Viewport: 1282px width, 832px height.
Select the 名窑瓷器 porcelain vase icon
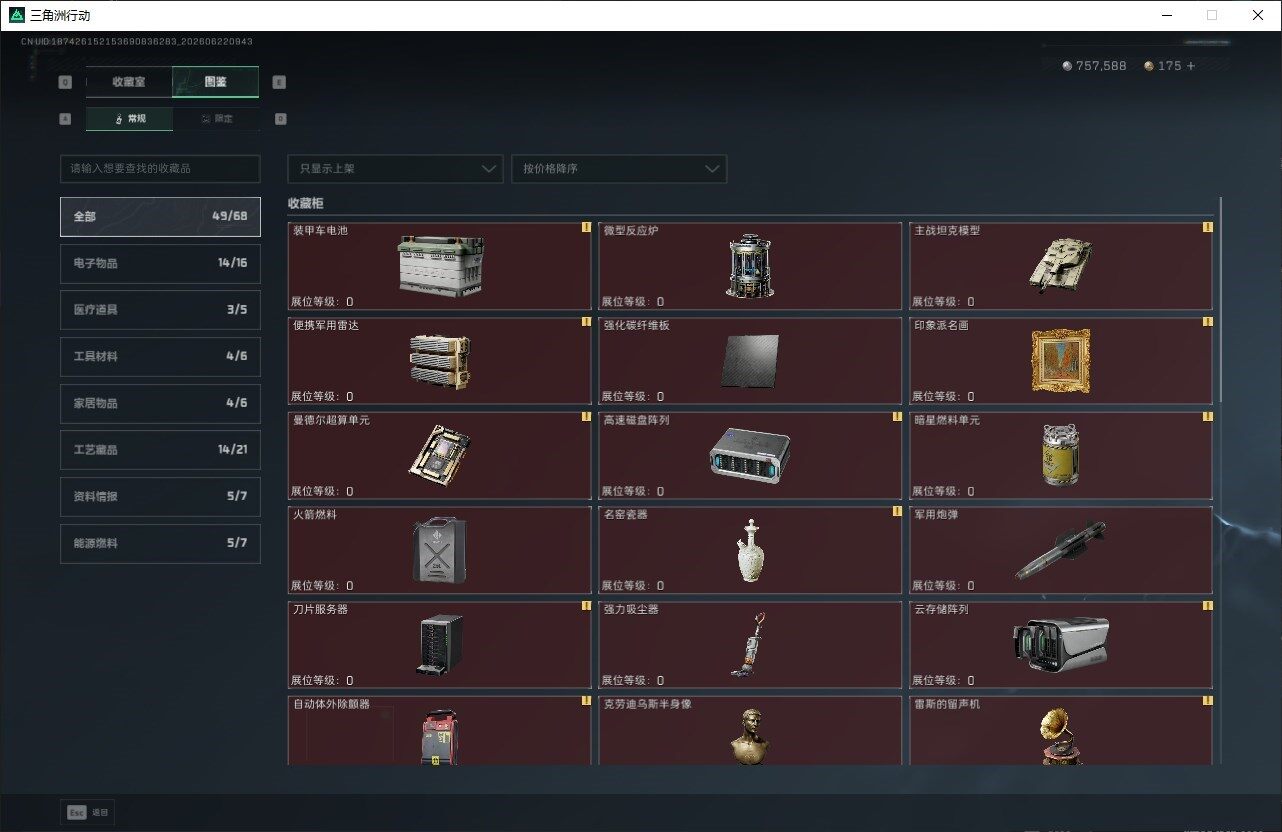750,550
